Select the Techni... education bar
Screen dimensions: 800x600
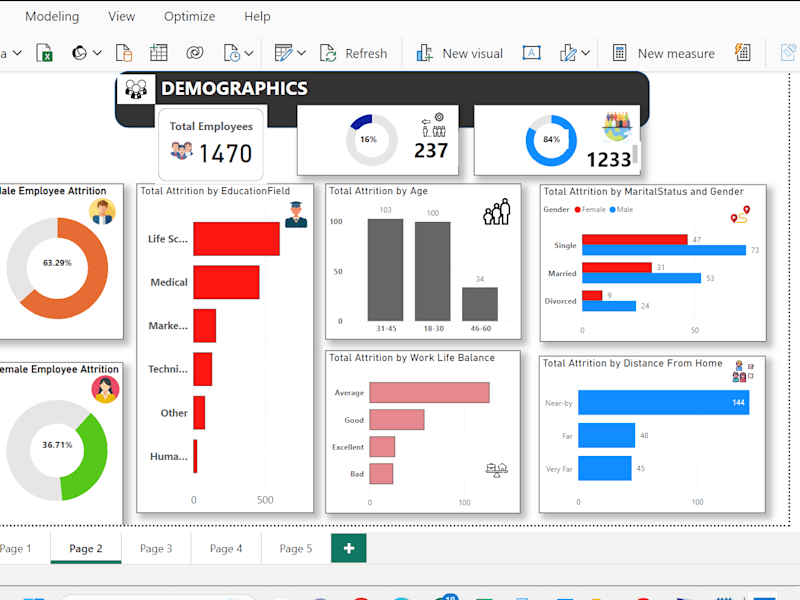(x=203, y=369)
